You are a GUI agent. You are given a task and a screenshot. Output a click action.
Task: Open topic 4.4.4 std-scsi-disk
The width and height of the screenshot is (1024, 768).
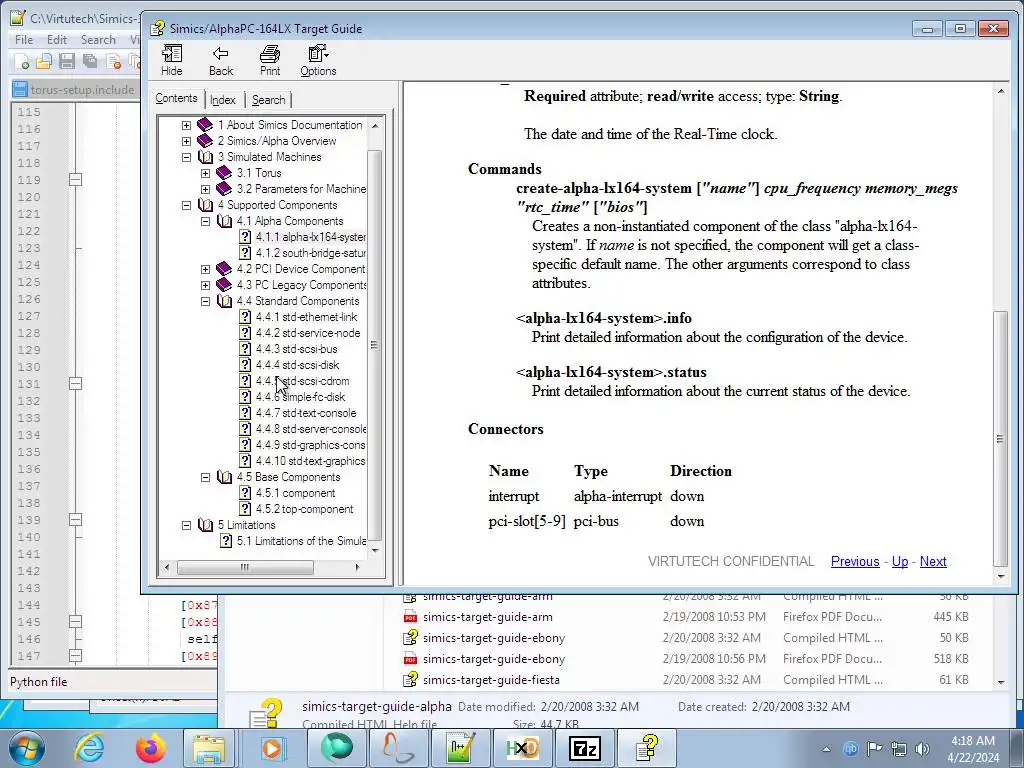(x=297, y=365)
